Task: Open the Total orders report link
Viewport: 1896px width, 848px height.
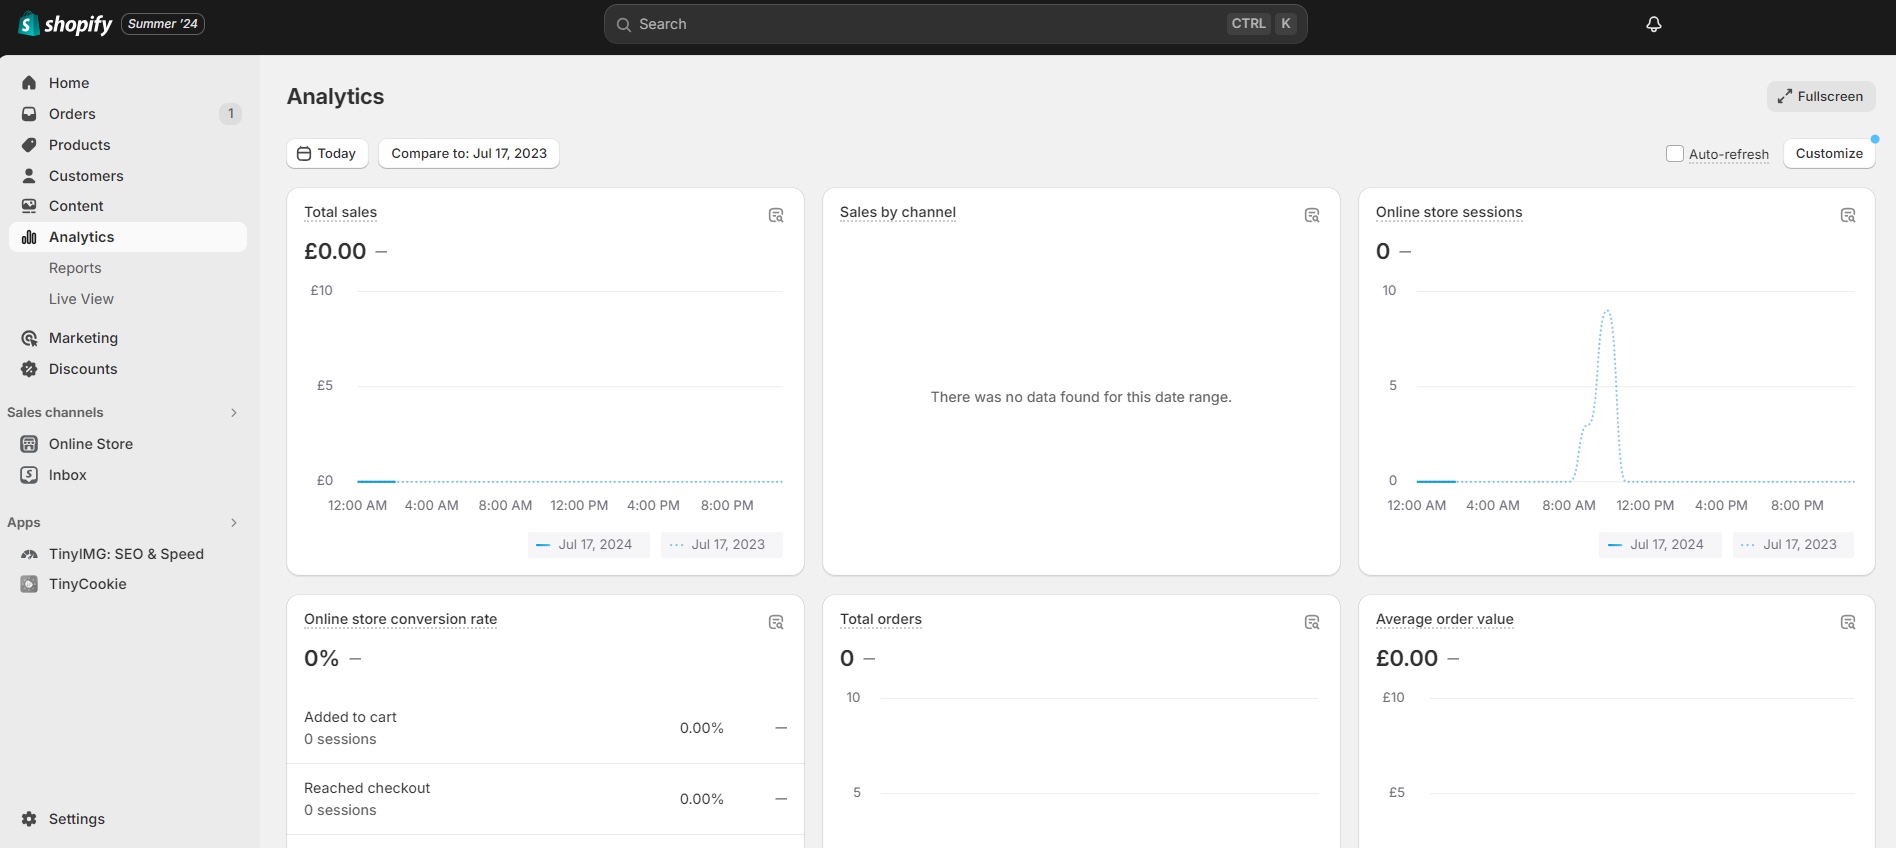Action: tap(881, 619)
